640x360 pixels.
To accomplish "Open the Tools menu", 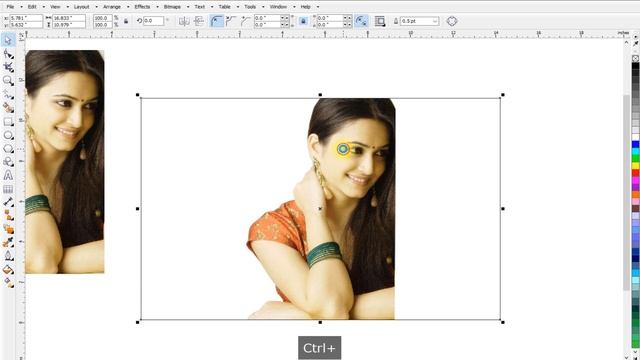I will click(250, 7).
